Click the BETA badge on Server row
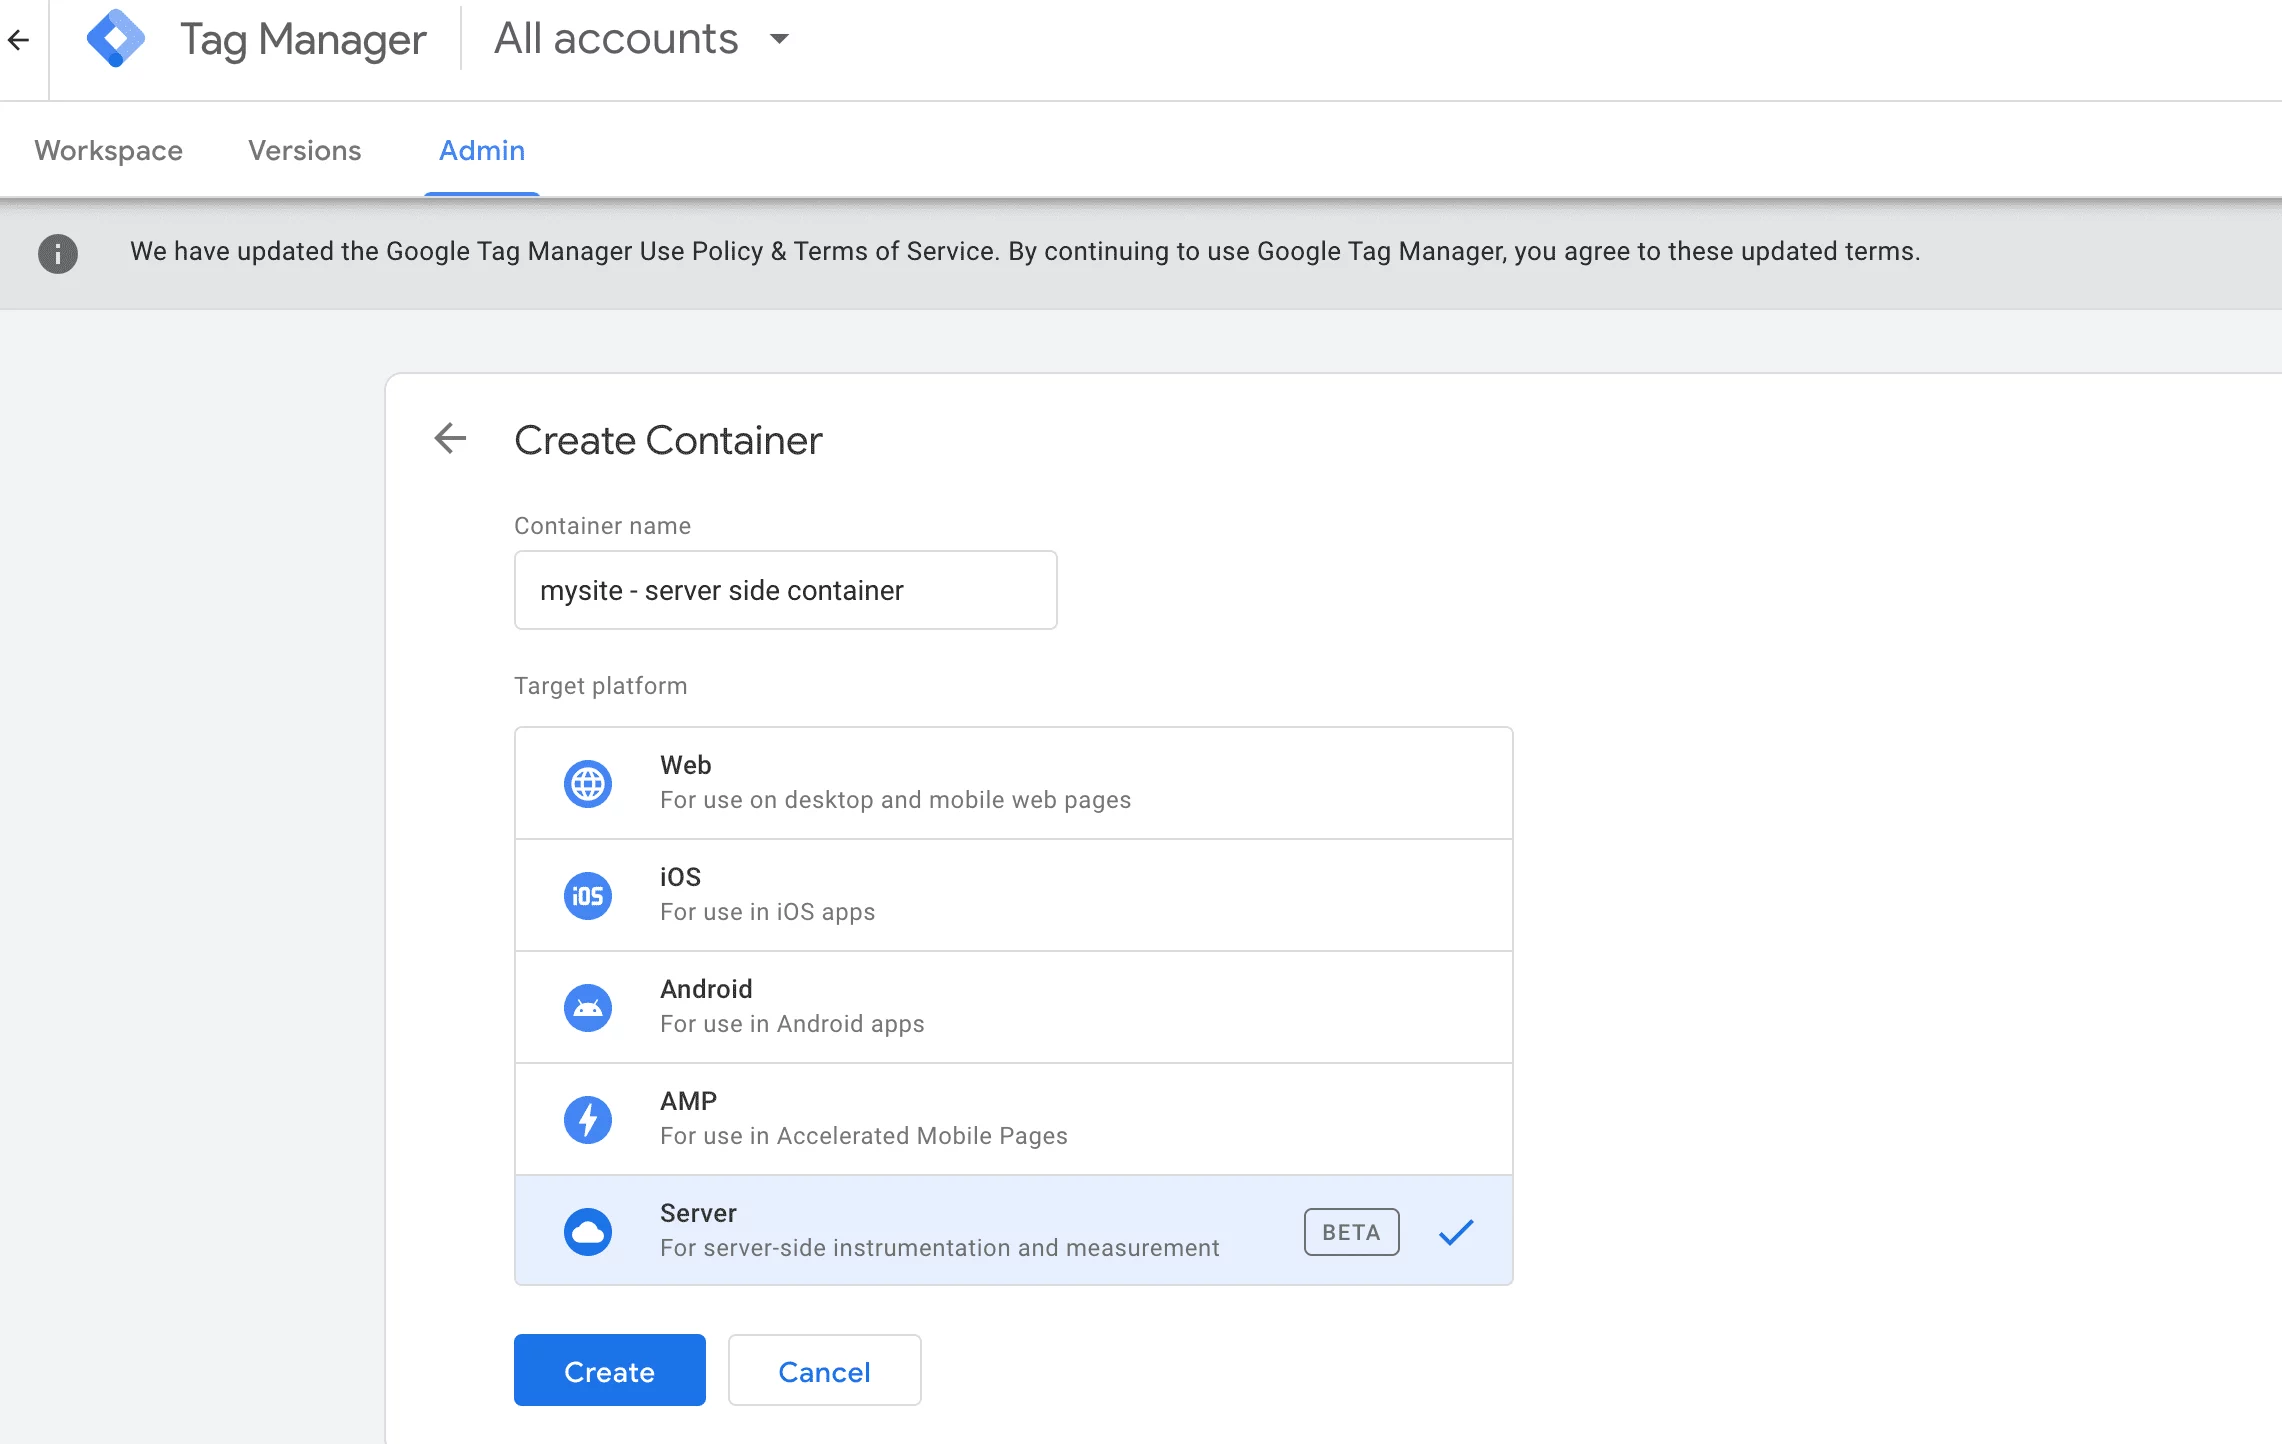Image resolution: width=2282 pixels, height=1444 pixels. pyautogui.click(x=1351, y=1232)
